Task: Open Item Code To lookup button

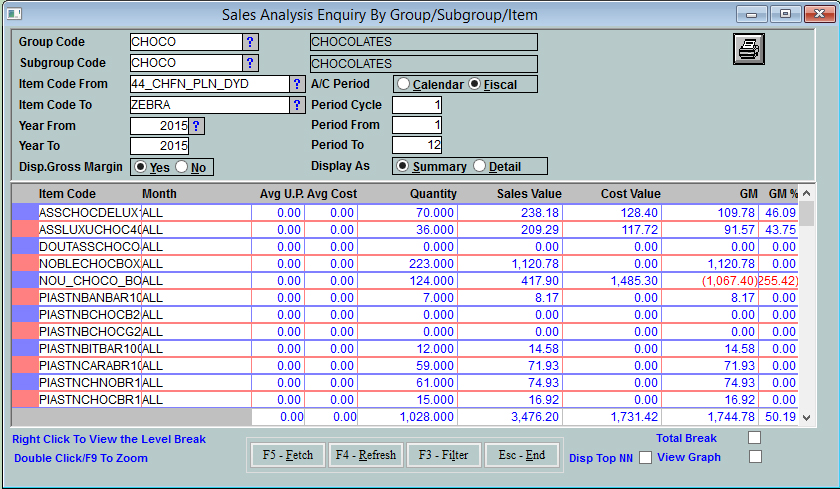Action: click(x=297, y=105)
